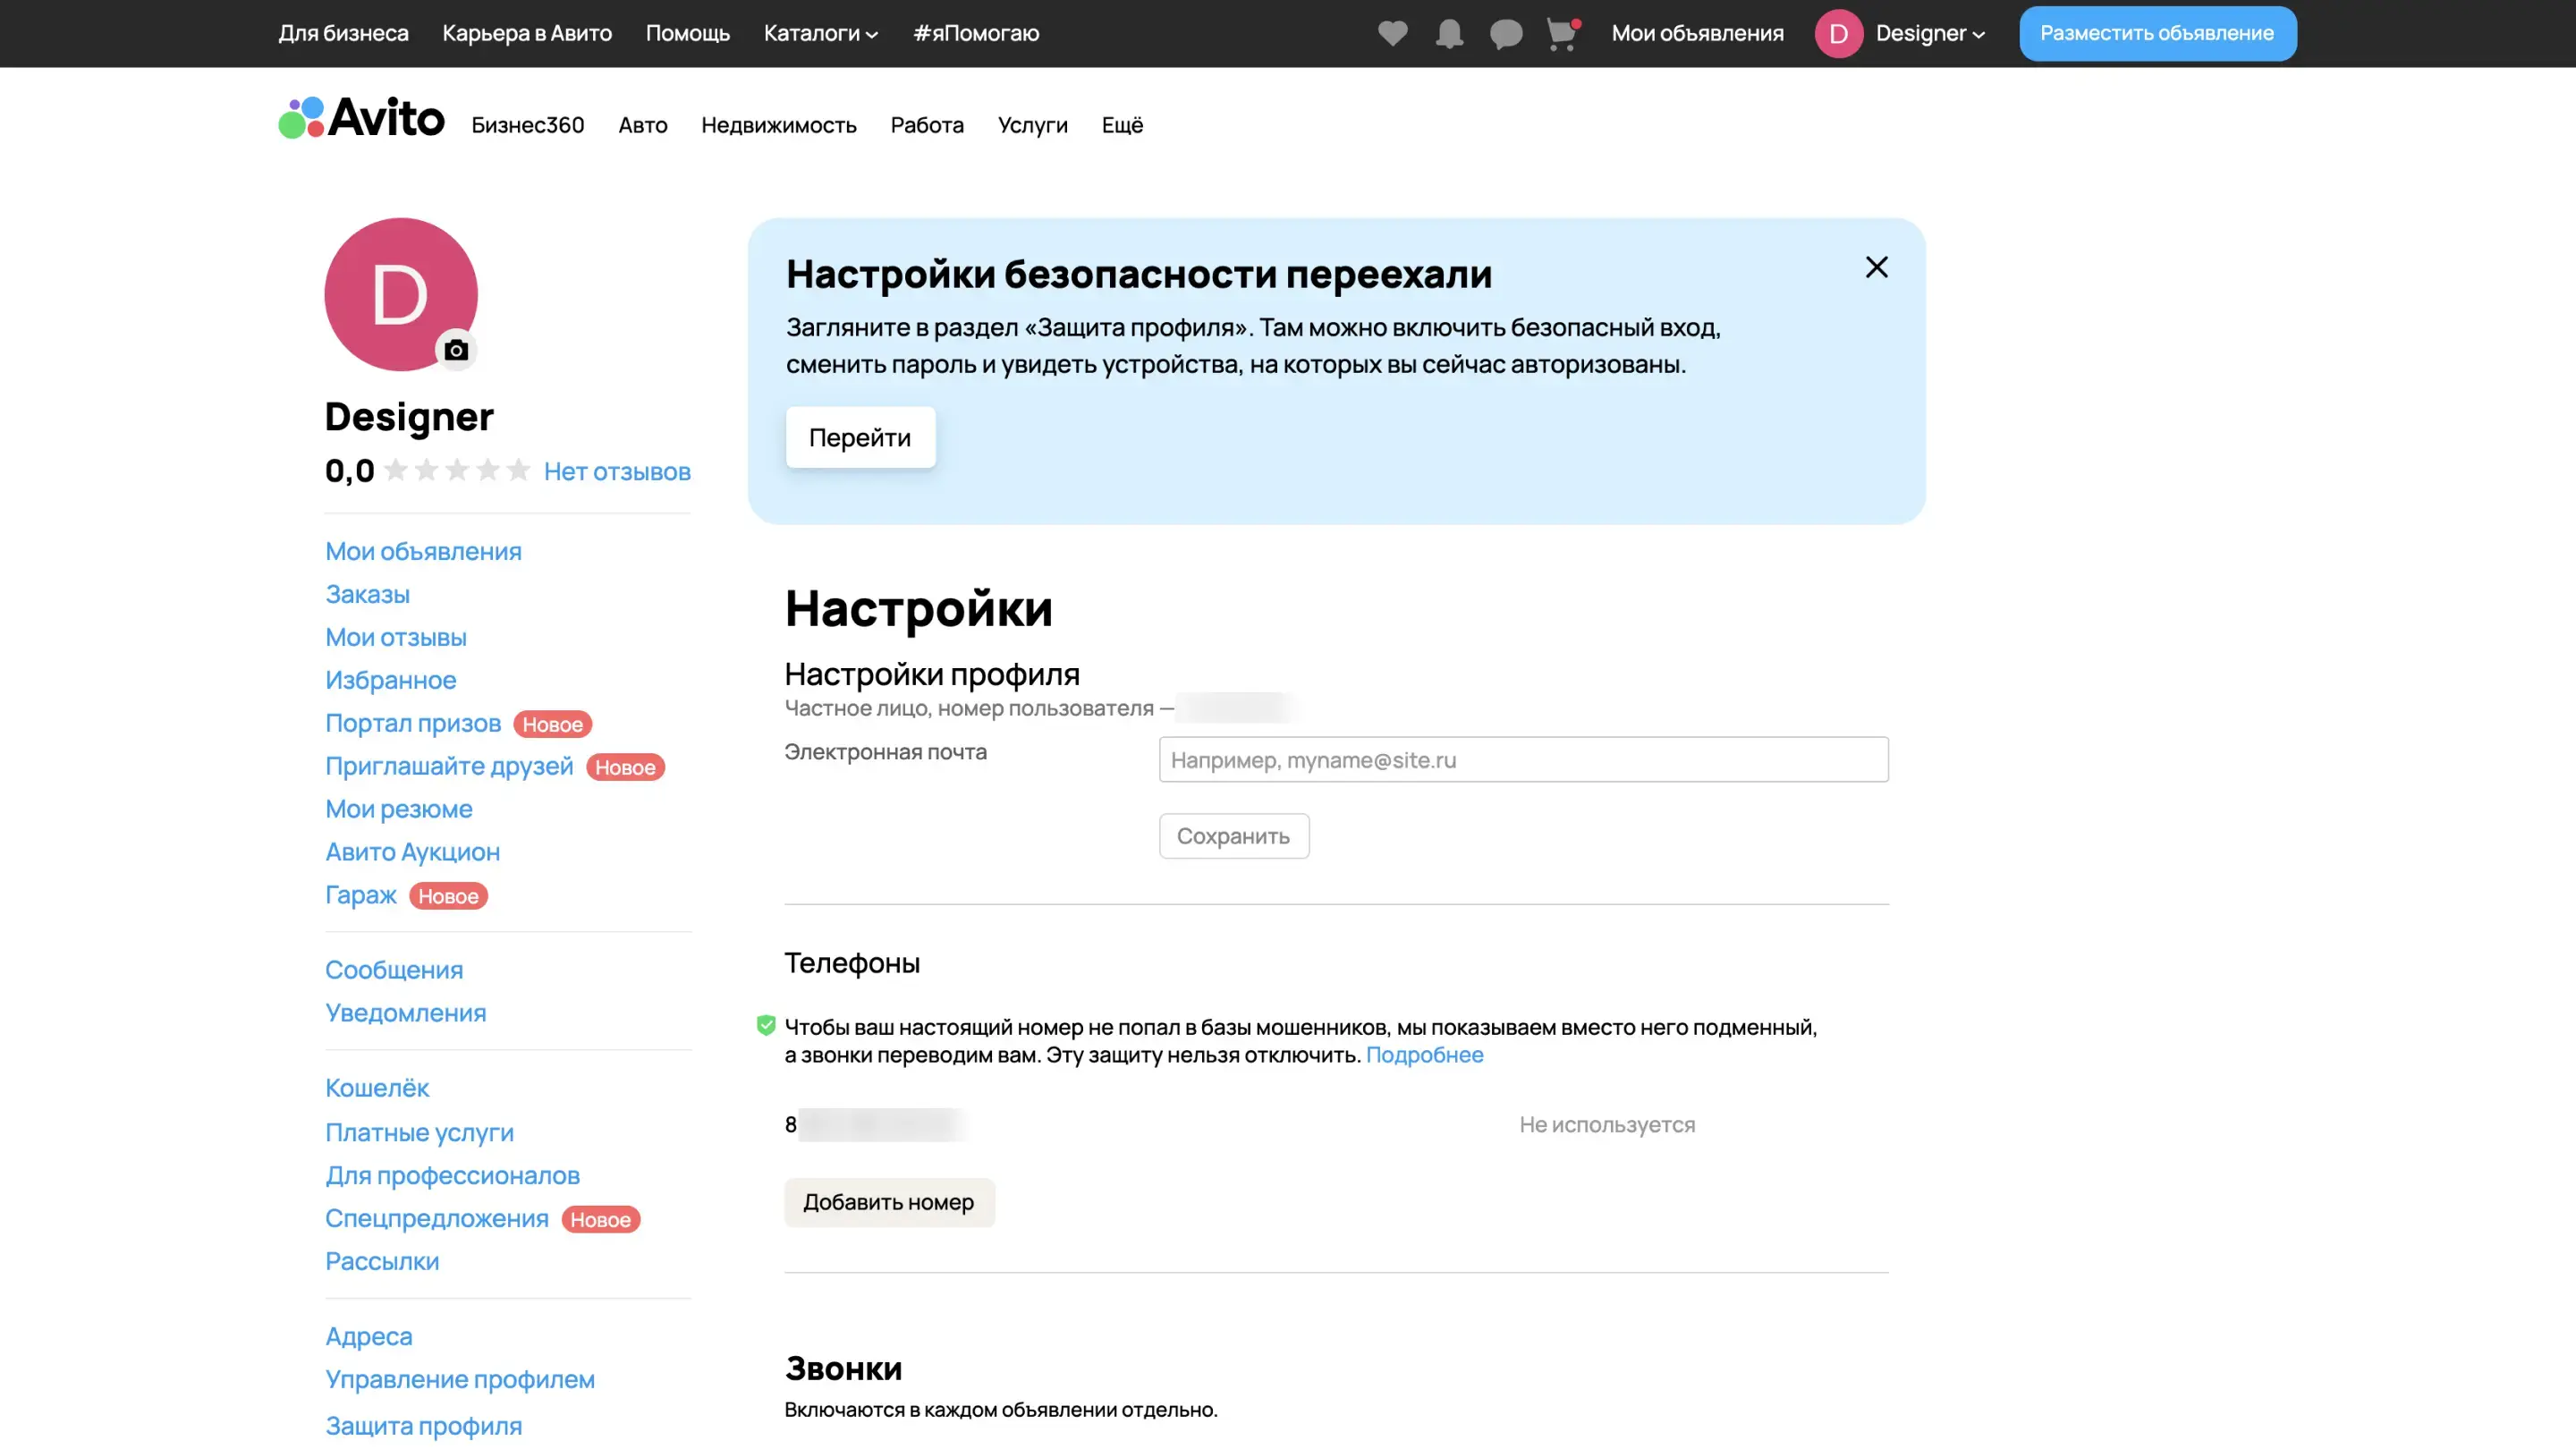Click the Designer avatar in header
The width and height of the screenshot is (2576, 1449).
(1838, 33)
